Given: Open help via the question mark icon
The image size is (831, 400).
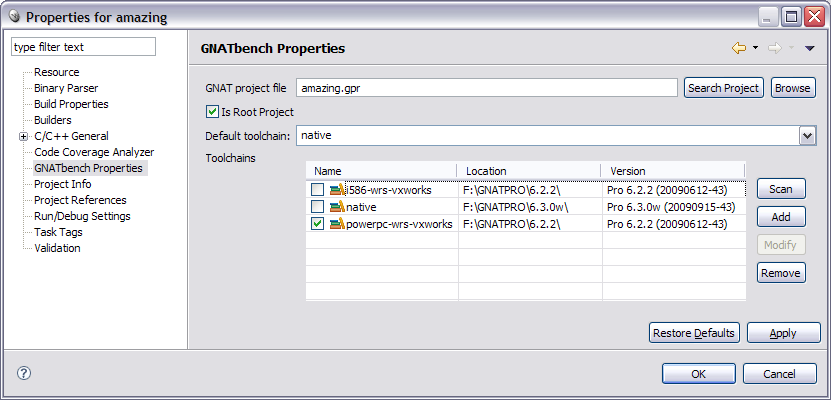Looking at the screenshot, I should point(24,373).
